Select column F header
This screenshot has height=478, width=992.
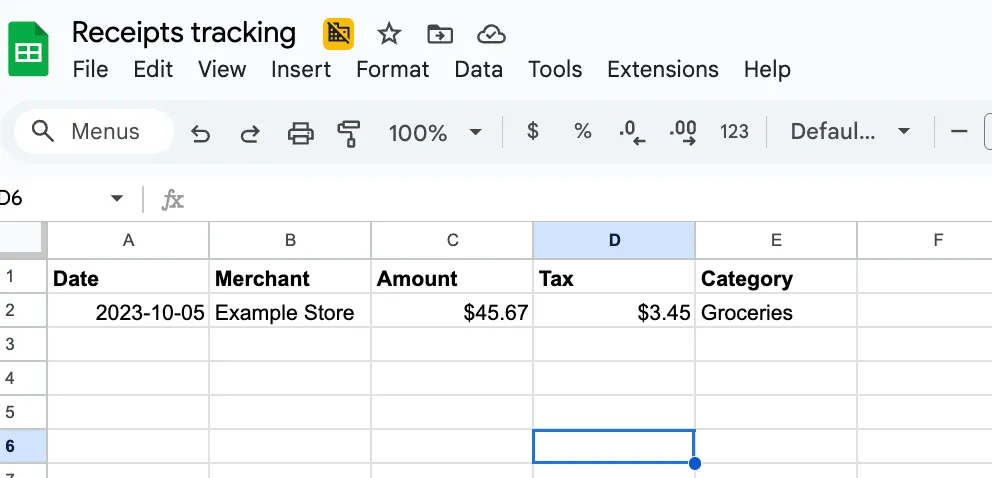coord(925,240)
